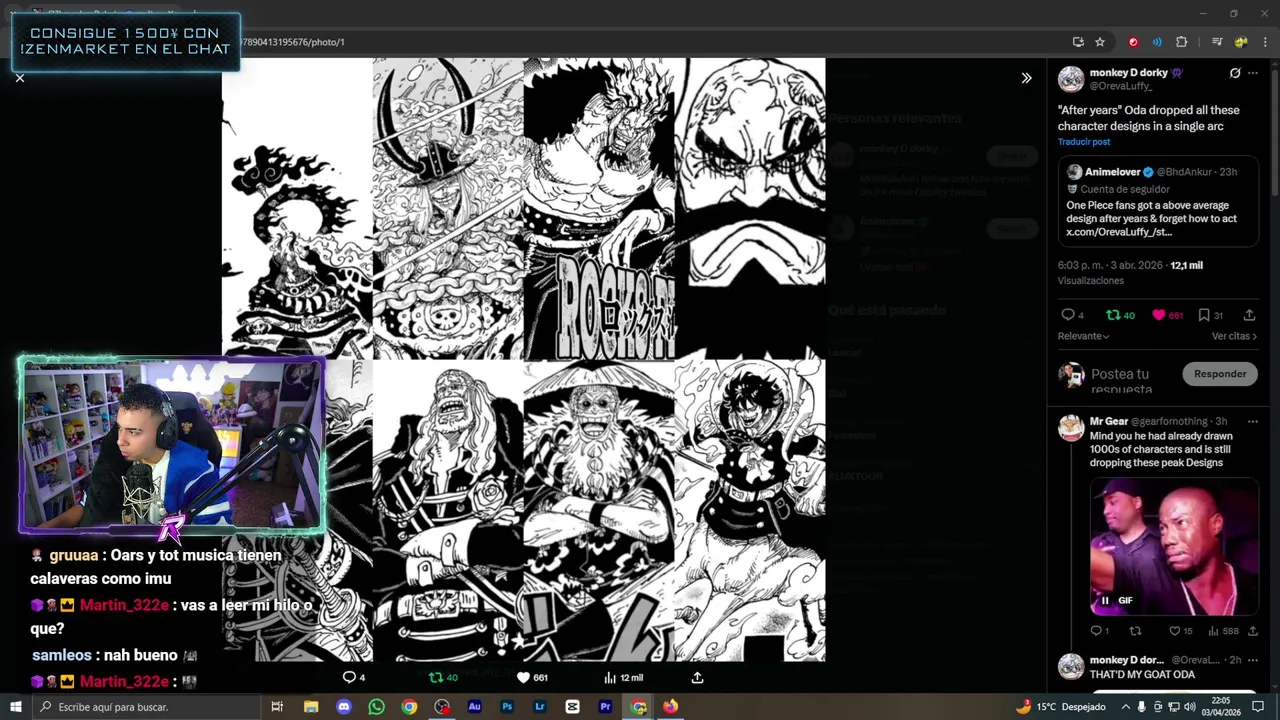Open the GIF thumbnail in Mr Gear's reply
Screen dimensions: 1280x720
tap(1174, 546)
